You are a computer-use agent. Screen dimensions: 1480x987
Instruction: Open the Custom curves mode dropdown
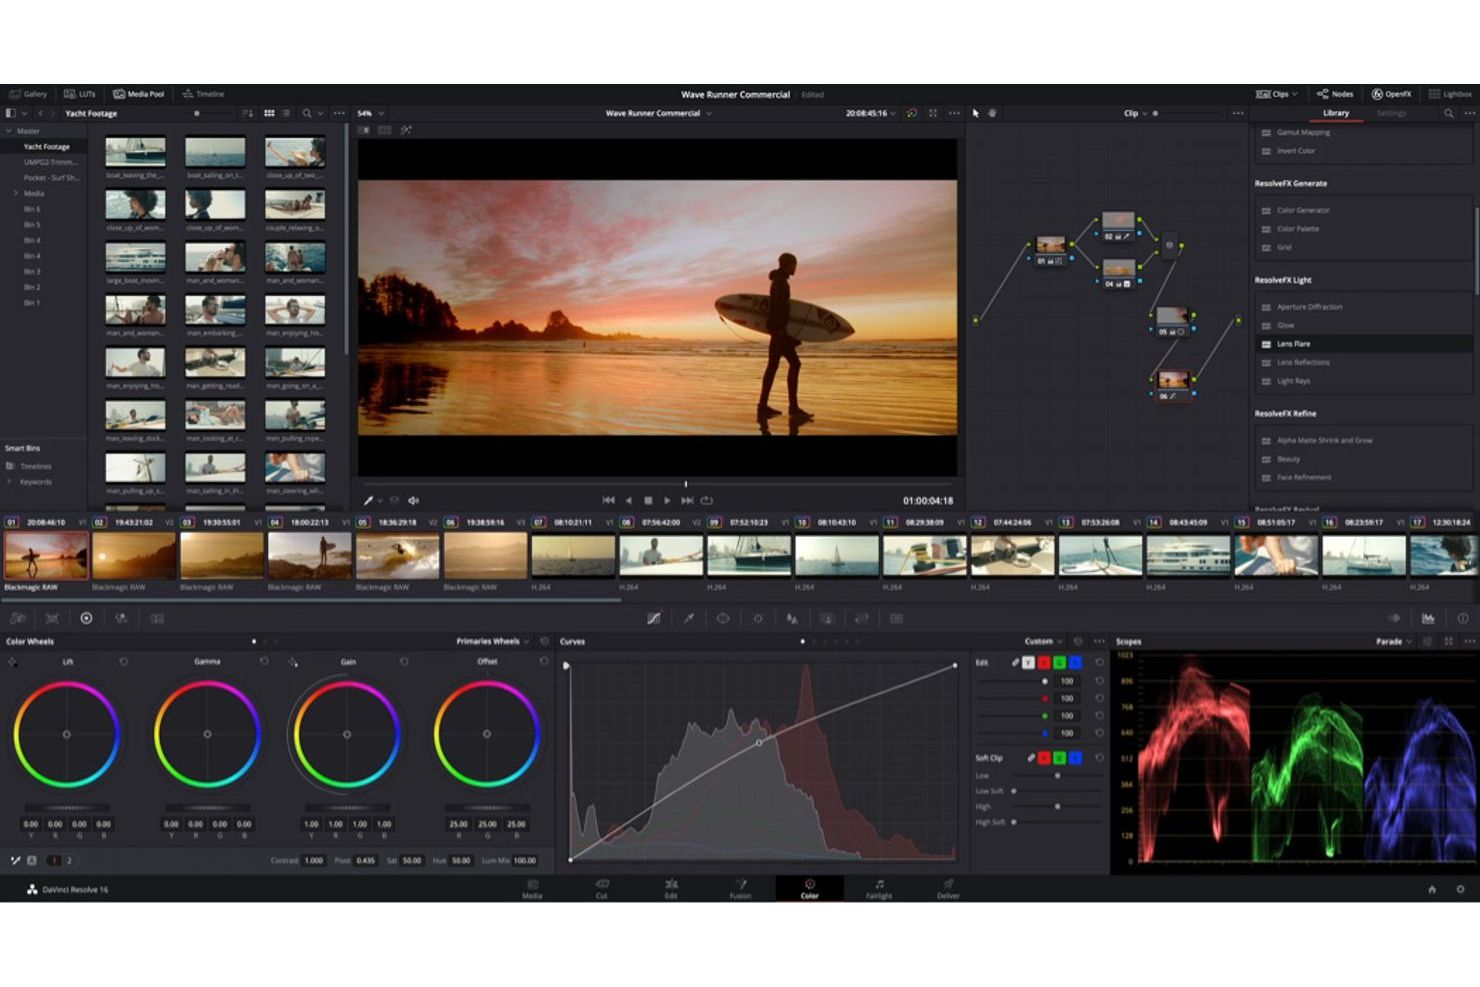pyautogui.click(x=1044, y=640)
